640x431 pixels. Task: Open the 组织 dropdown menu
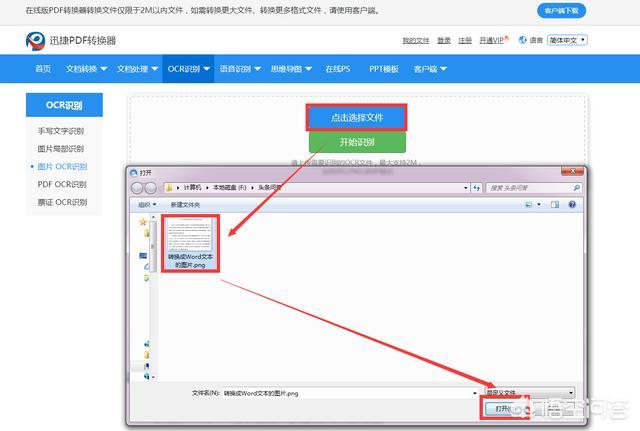coord(147,204)
